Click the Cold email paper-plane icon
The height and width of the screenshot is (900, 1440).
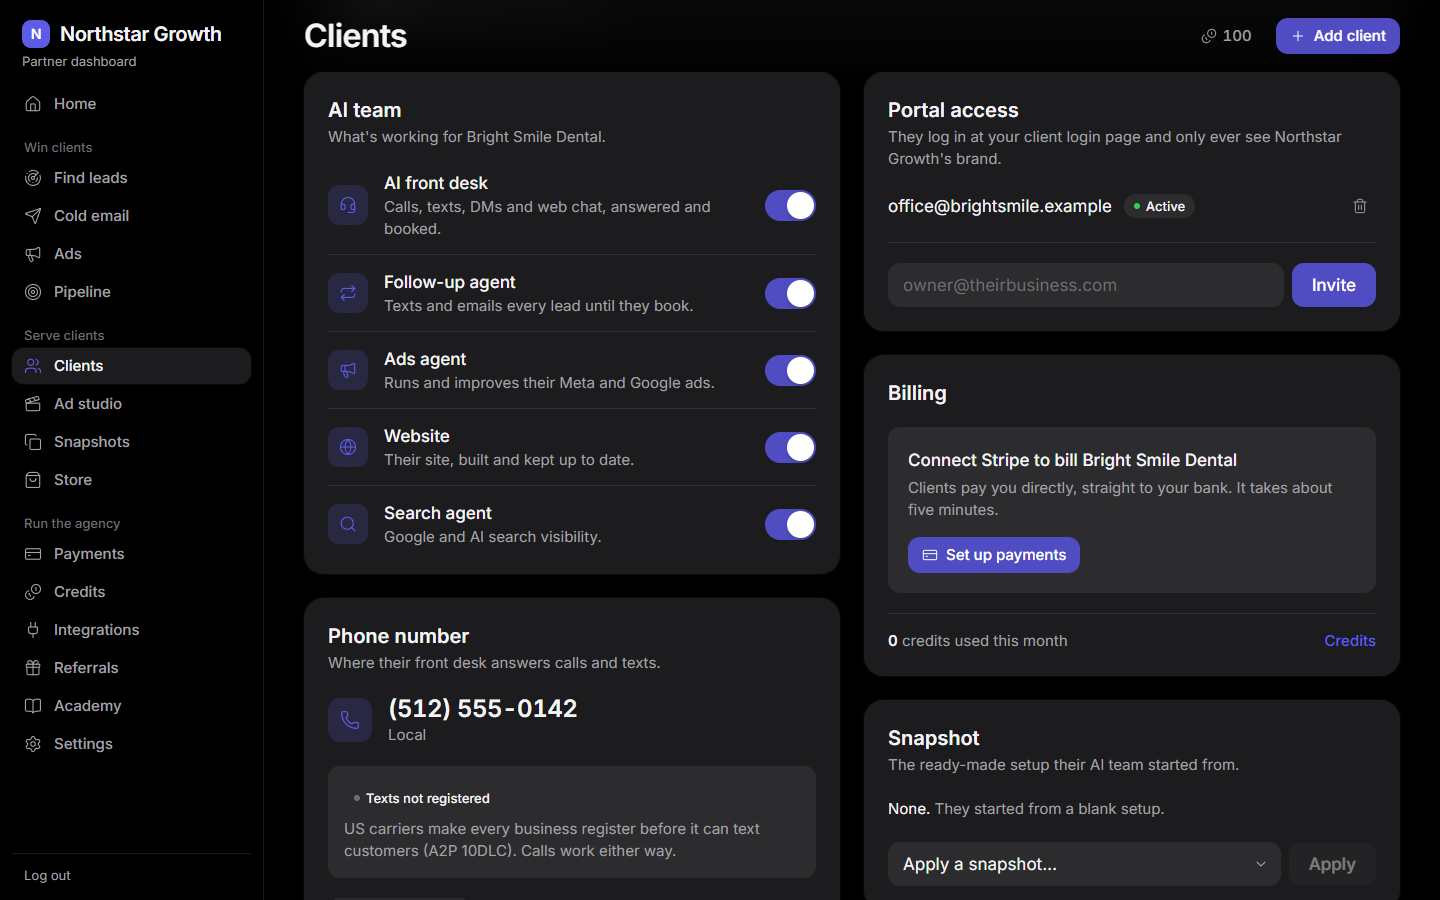[33, 216]
